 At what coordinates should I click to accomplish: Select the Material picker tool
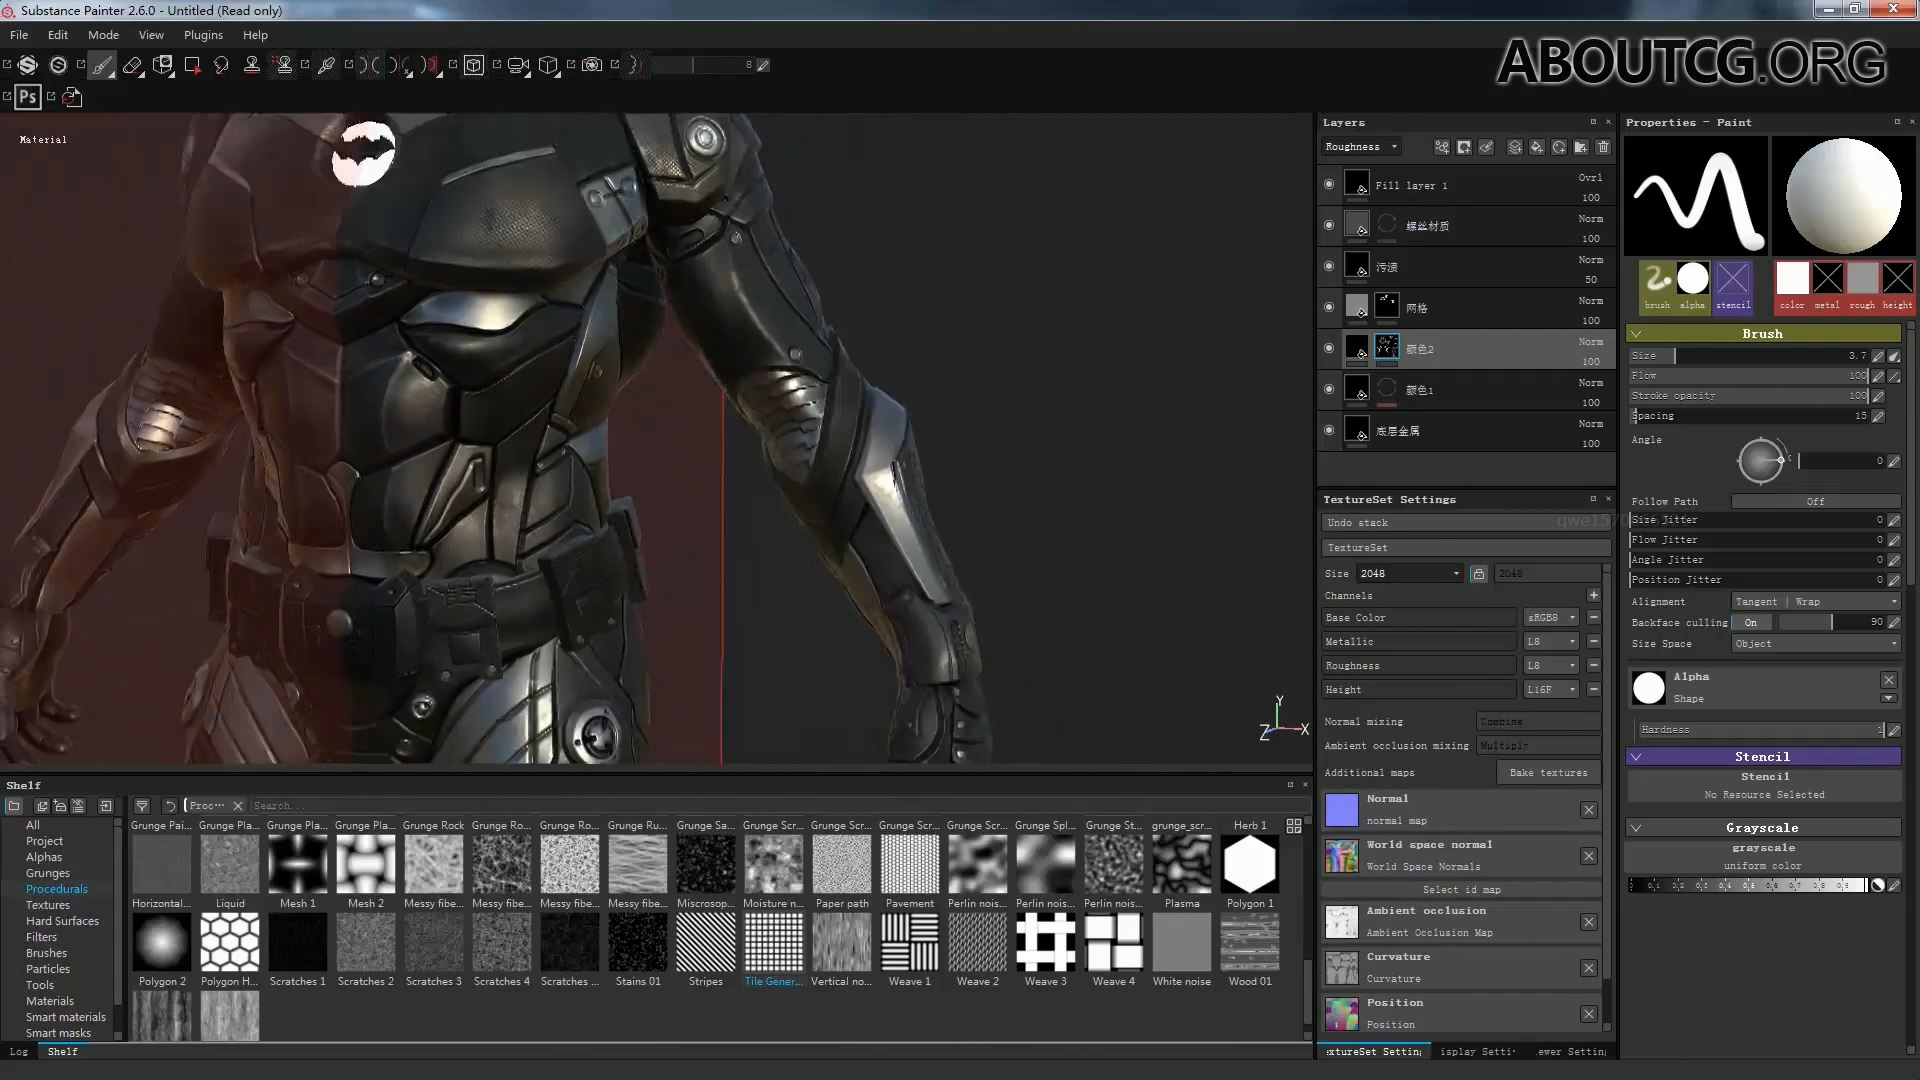coord(326,65)
